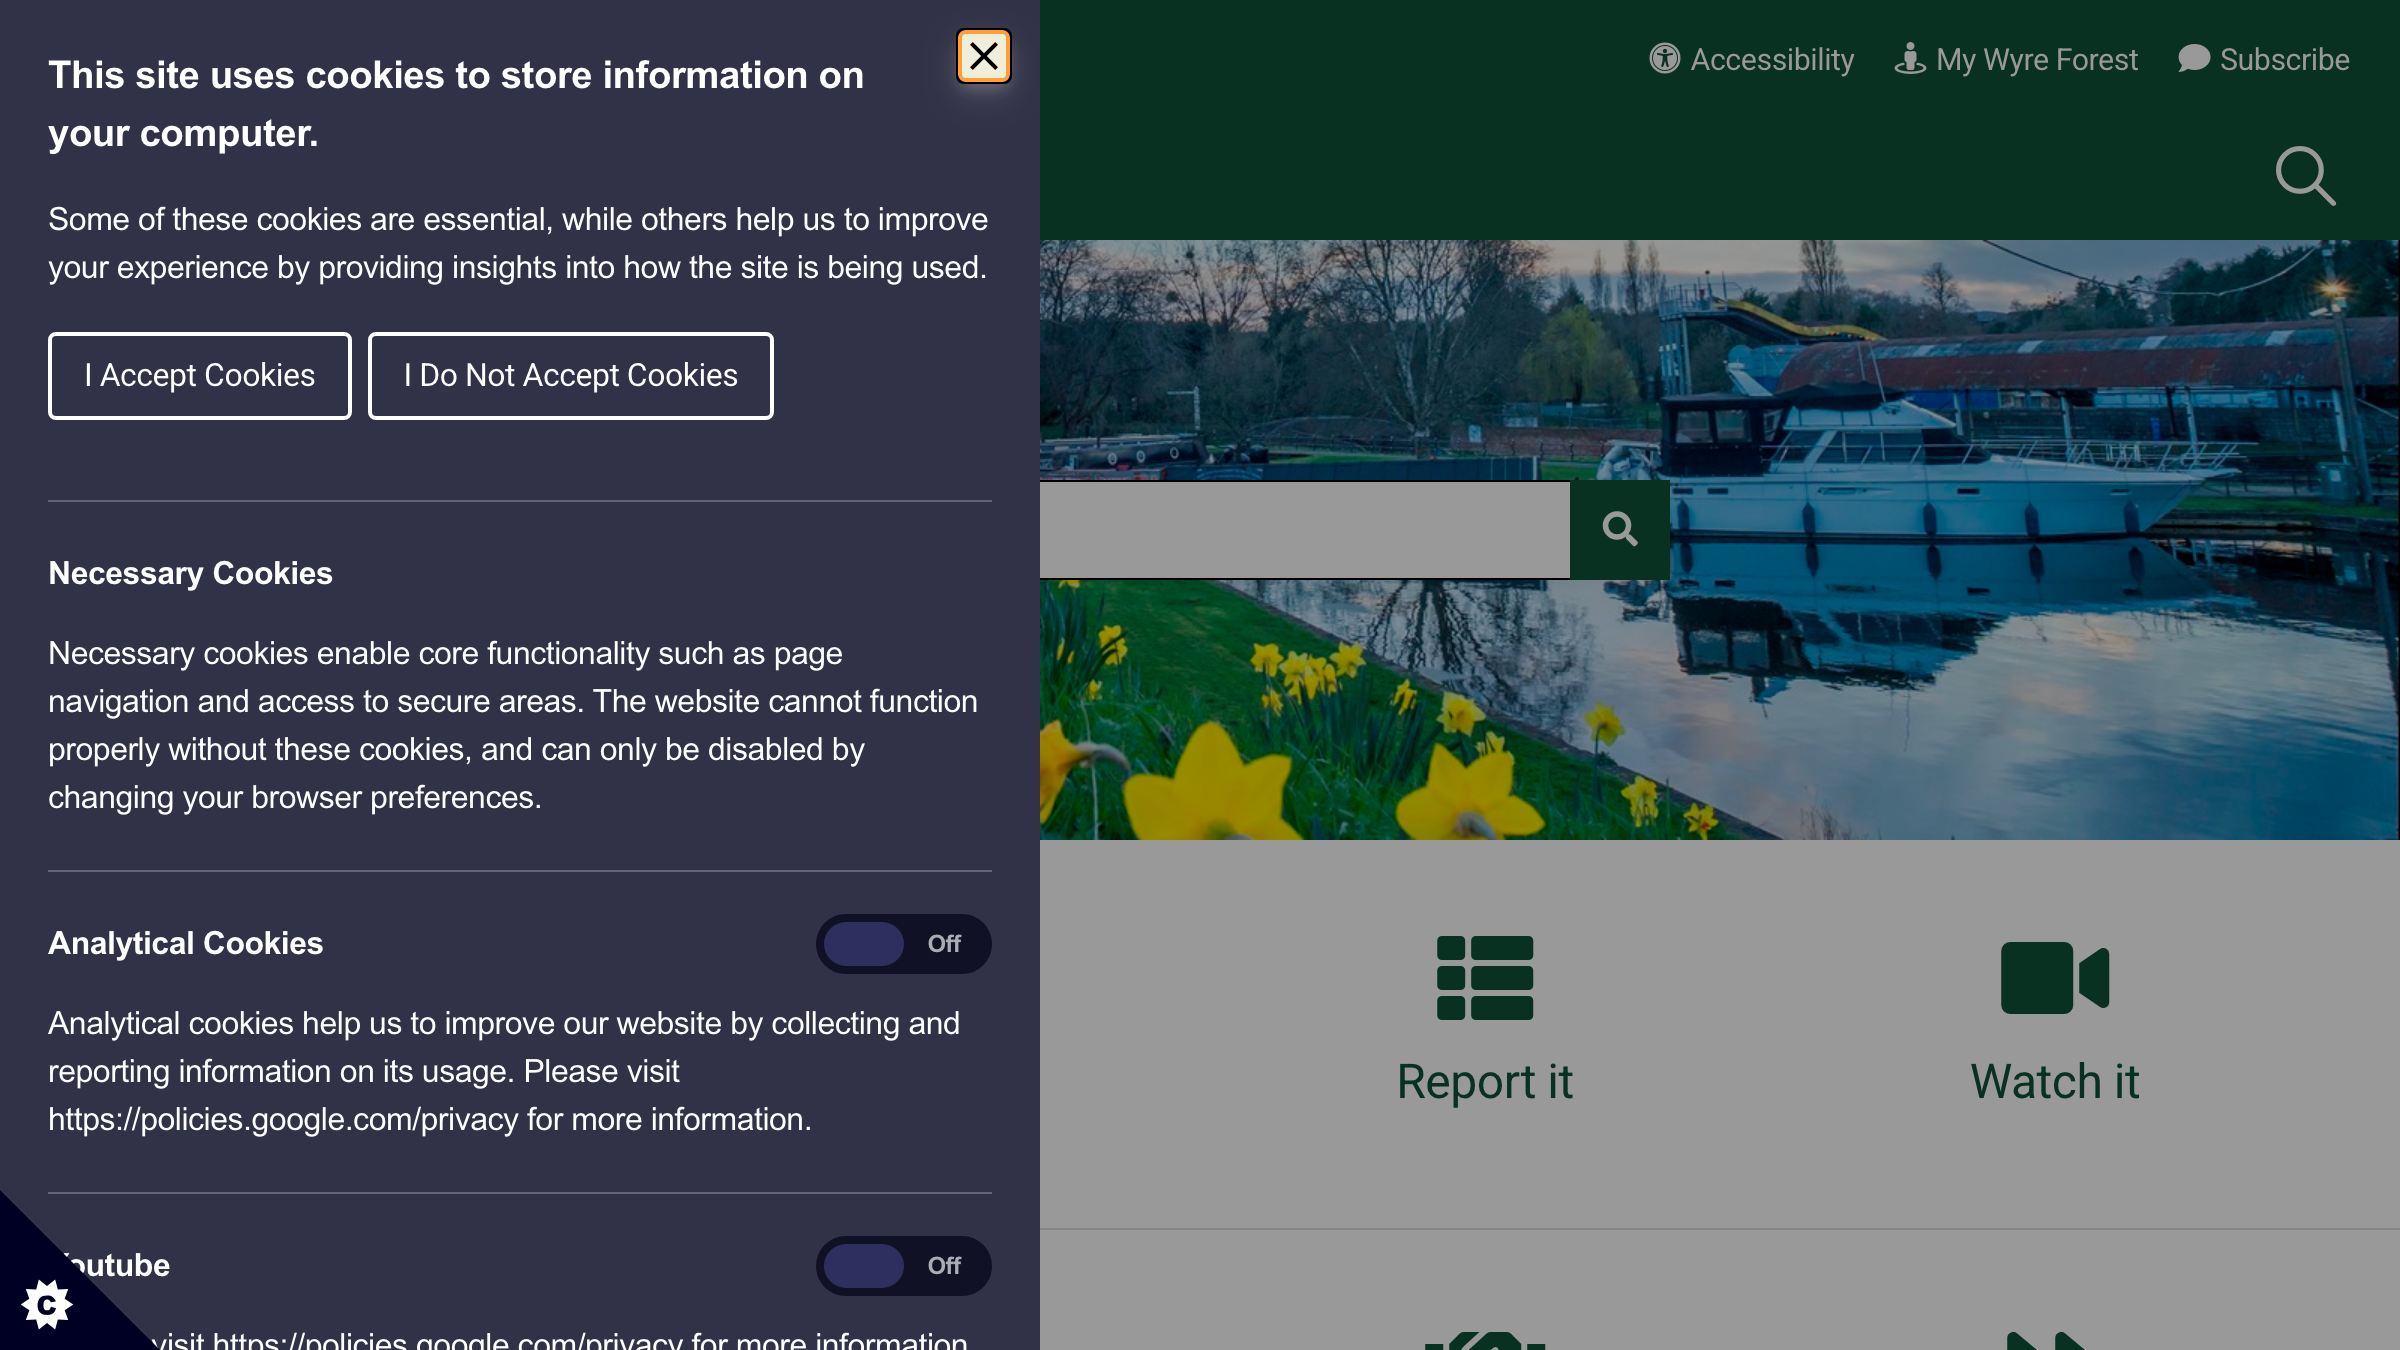
Task: Open the Accessibility link
Action: point(1751,59)
